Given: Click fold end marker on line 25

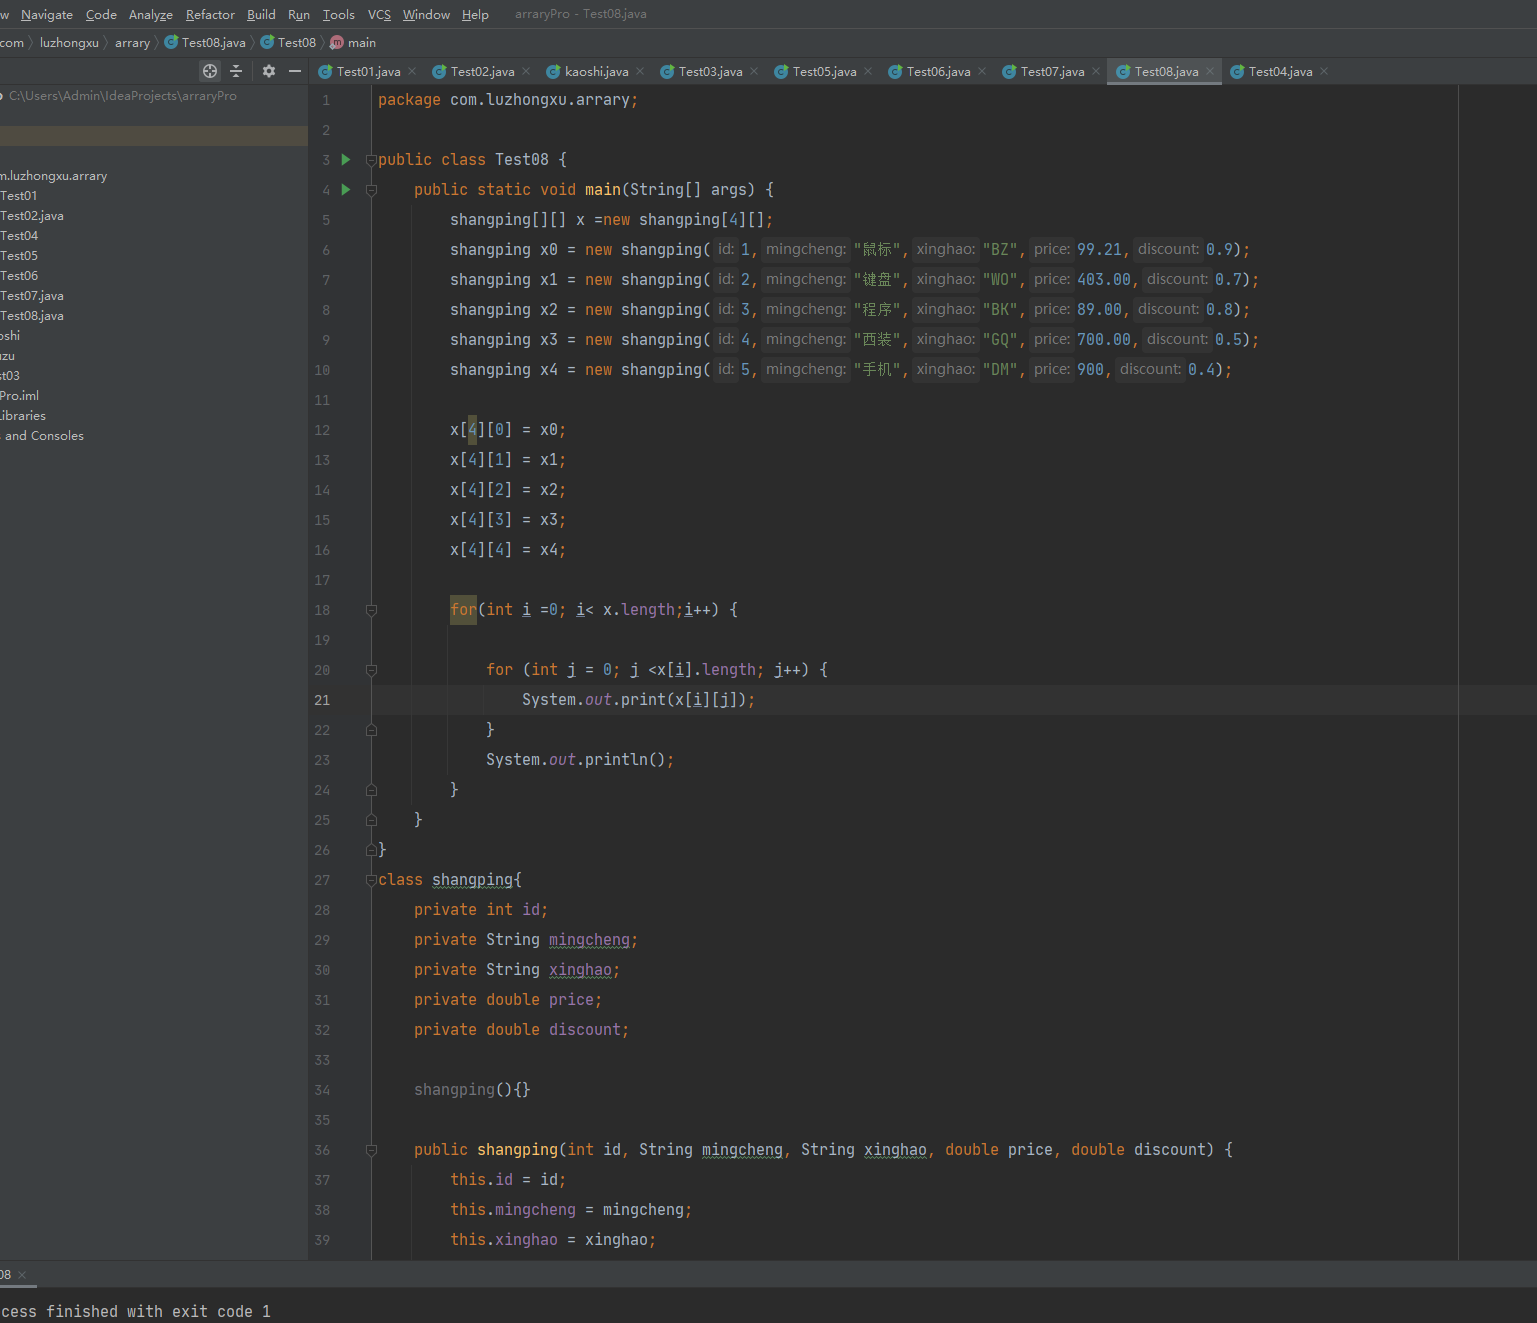Looking at the screenshot, I should point(371,820).
